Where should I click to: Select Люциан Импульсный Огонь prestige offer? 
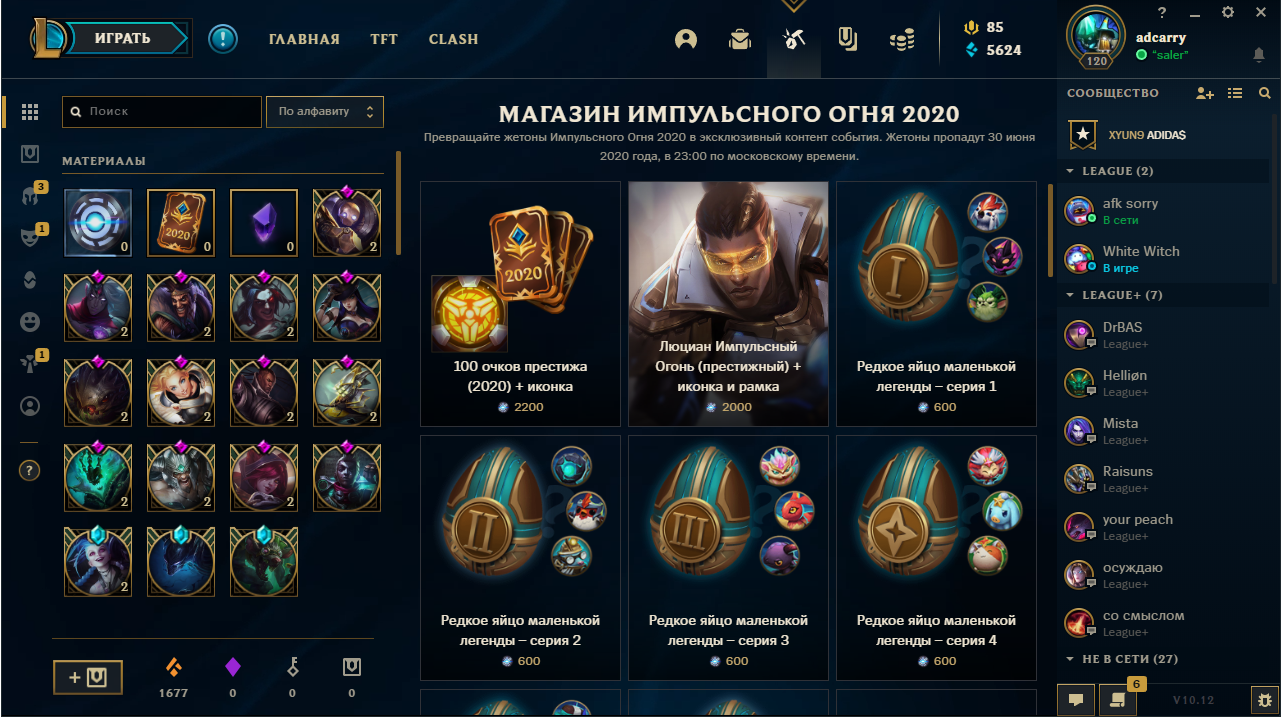coord(728,303)
